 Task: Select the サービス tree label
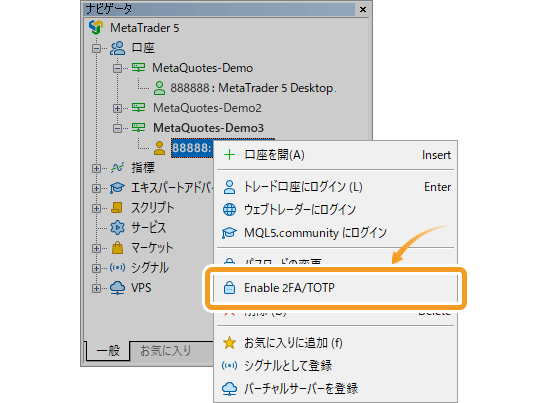tap(148, 228)
